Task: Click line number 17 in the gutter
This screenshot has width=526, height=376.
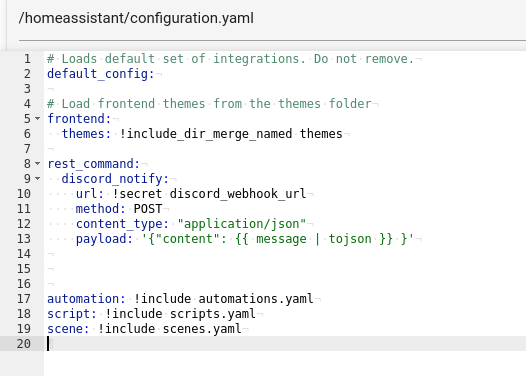Action: click(23, 299)
